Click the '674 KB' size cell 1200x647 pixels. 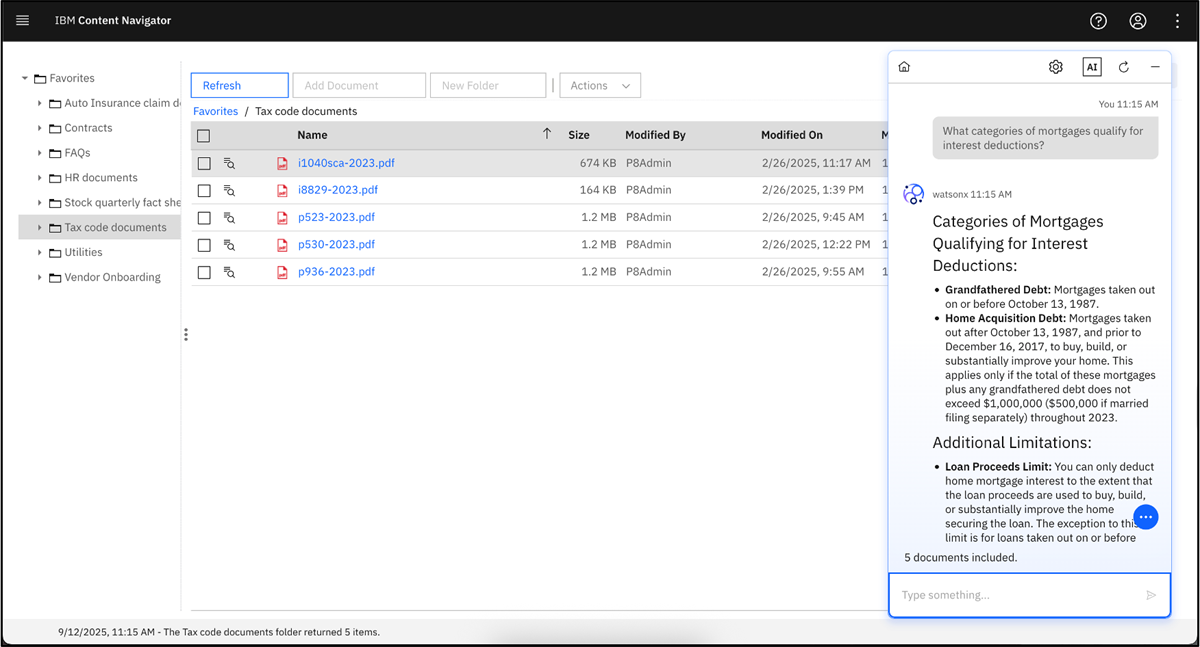pos(598,163)
